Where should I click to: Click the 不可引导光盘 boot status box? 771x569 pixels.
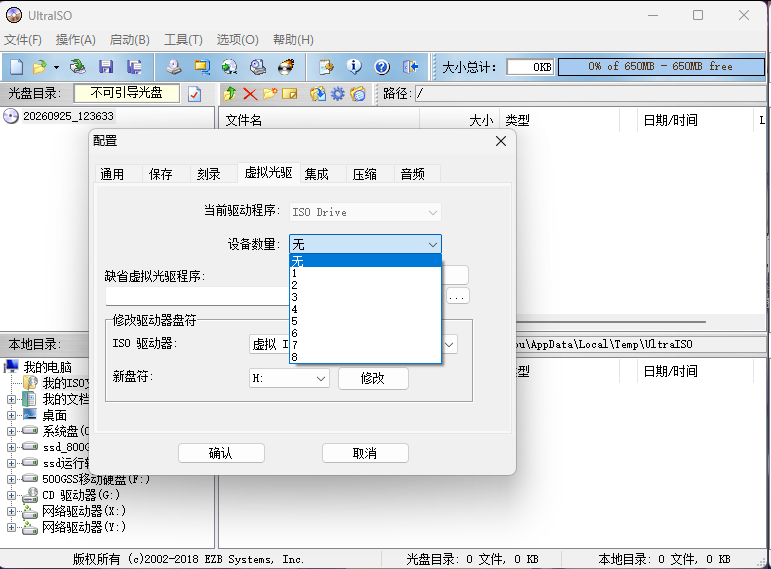126,93
